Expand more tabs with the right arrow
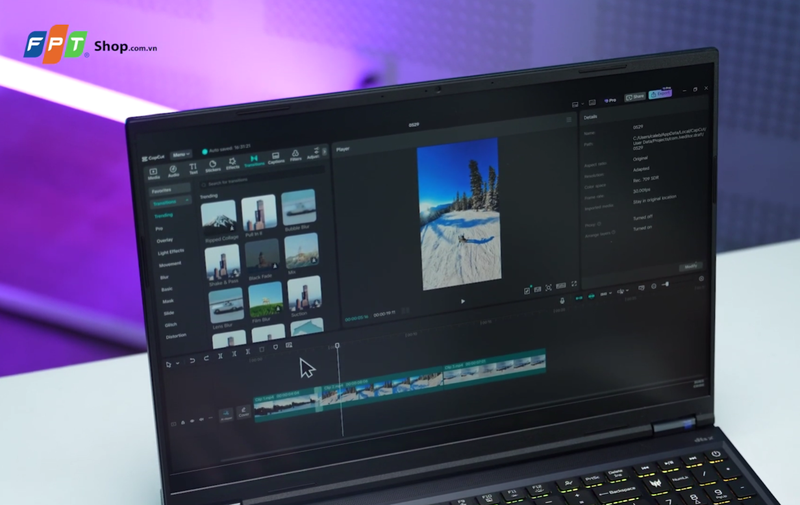Image resolution: width=800 pixels, height=505 pixels. pyautogui.click(x=324, y=152)
